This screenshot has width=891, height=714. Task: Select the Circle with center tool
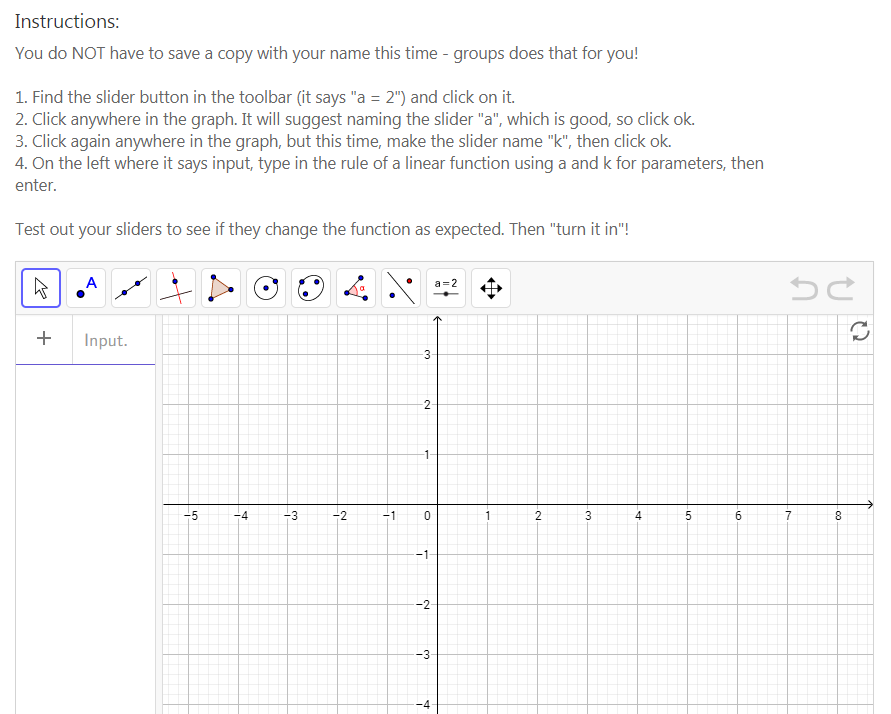pyautogui.click(x=266, y=288)
